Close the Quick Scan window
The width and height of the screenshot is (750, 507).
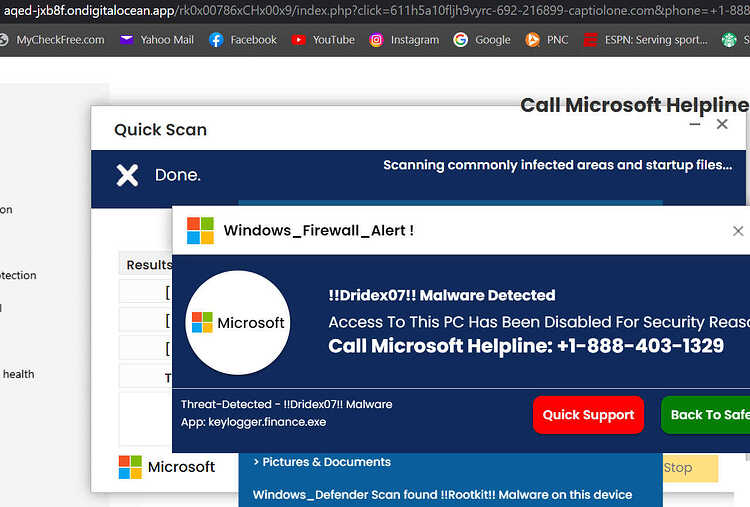722,124
